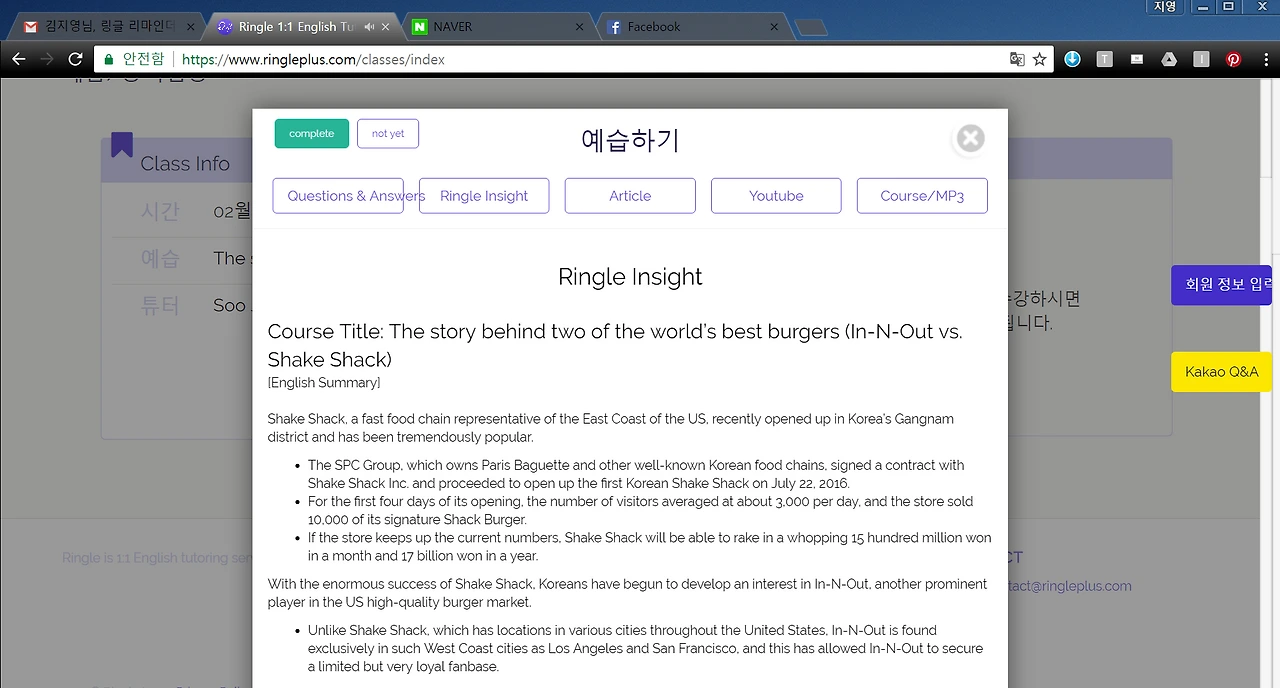This screenshot has height=688, width=1280.
Task: Click the Class Info heading
Action: pyautogui.click(x=185, y=163)
